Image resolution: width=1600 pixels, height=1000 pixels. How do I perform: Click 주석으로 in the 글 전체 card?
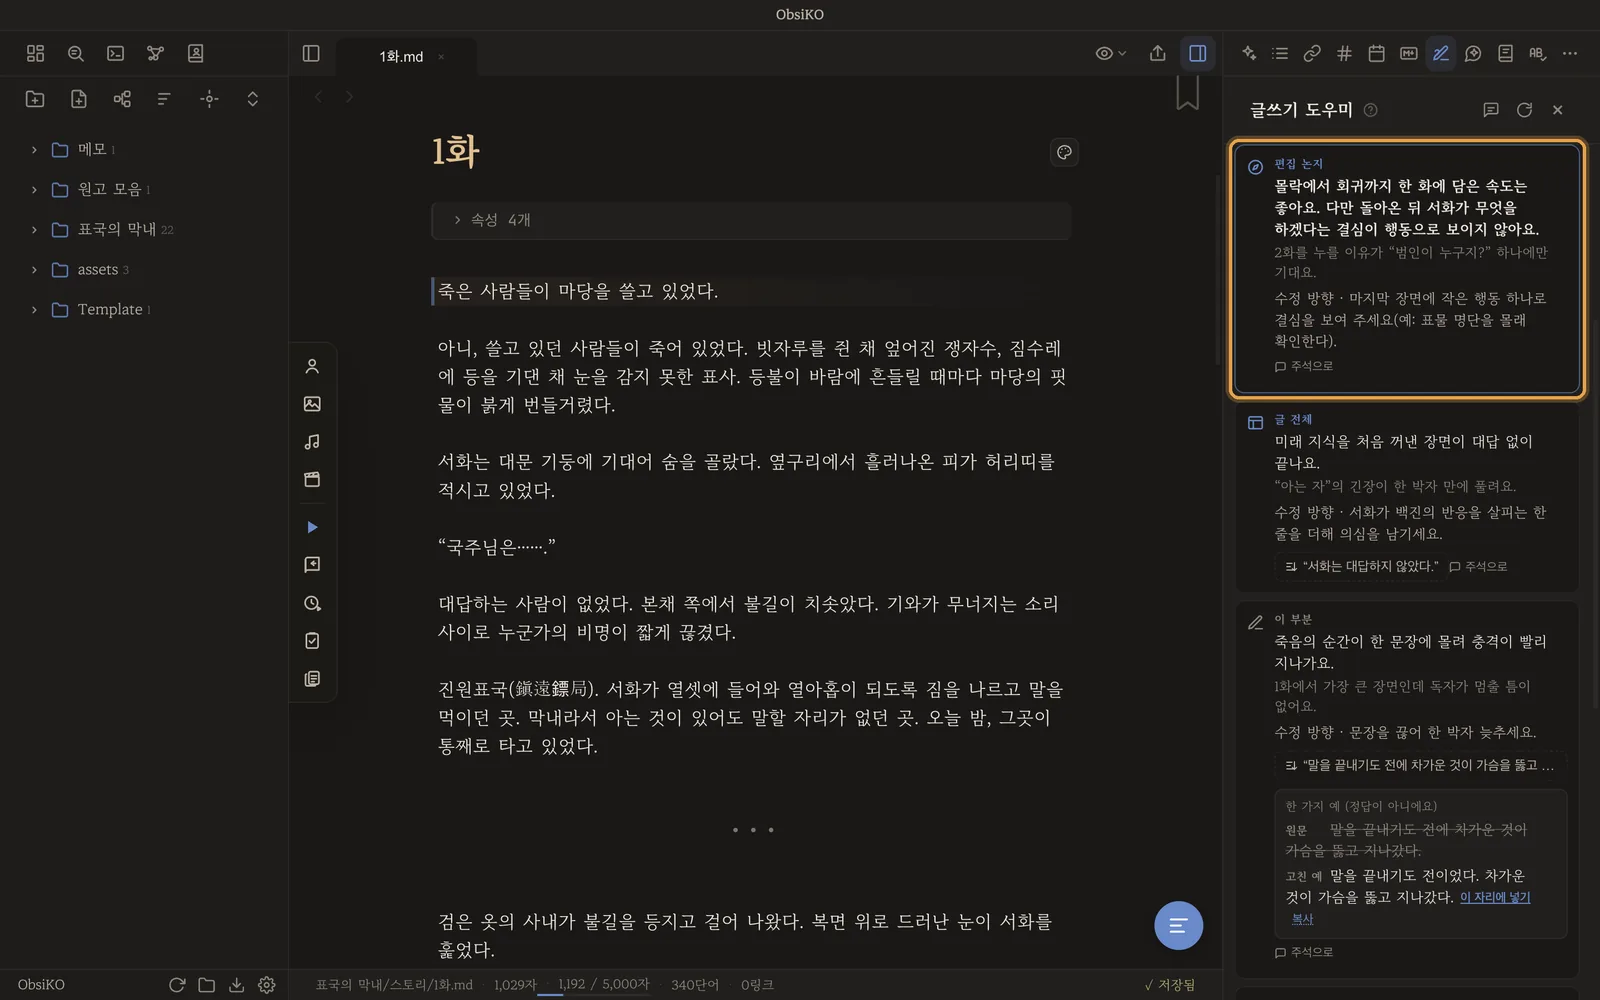(1478, 566)
